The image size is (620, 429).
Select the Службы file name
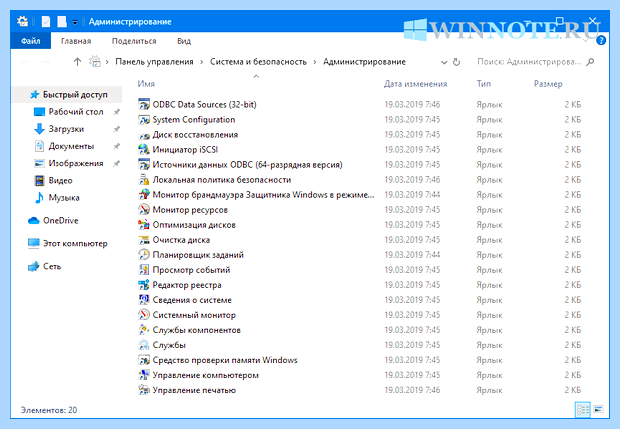[169, 345]
